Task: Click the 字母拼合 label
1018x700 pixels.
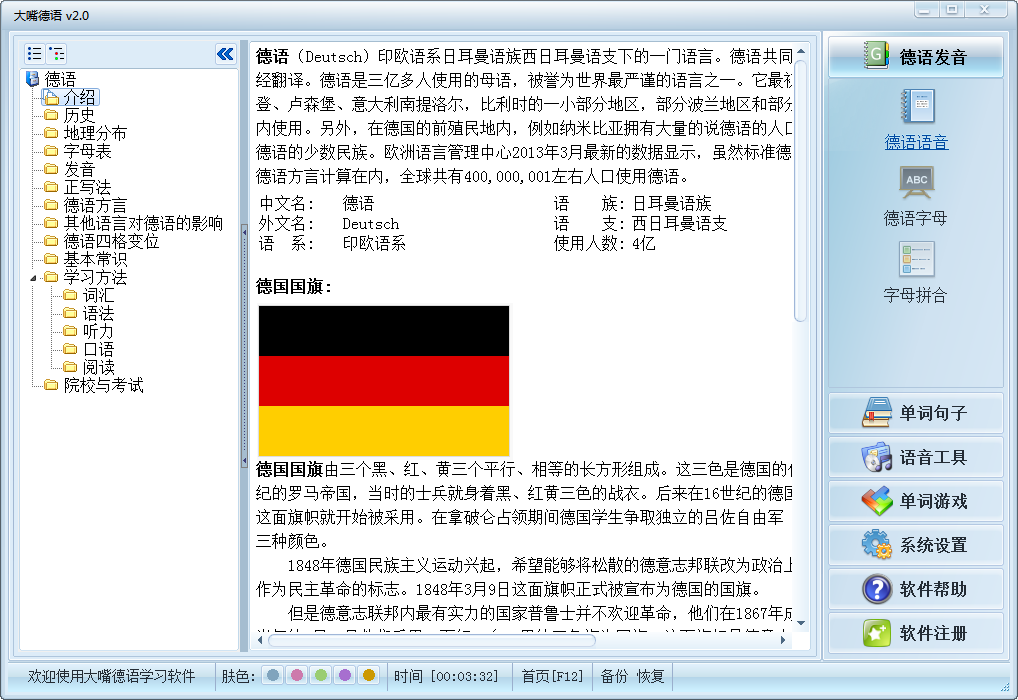Action: (915, 295)
